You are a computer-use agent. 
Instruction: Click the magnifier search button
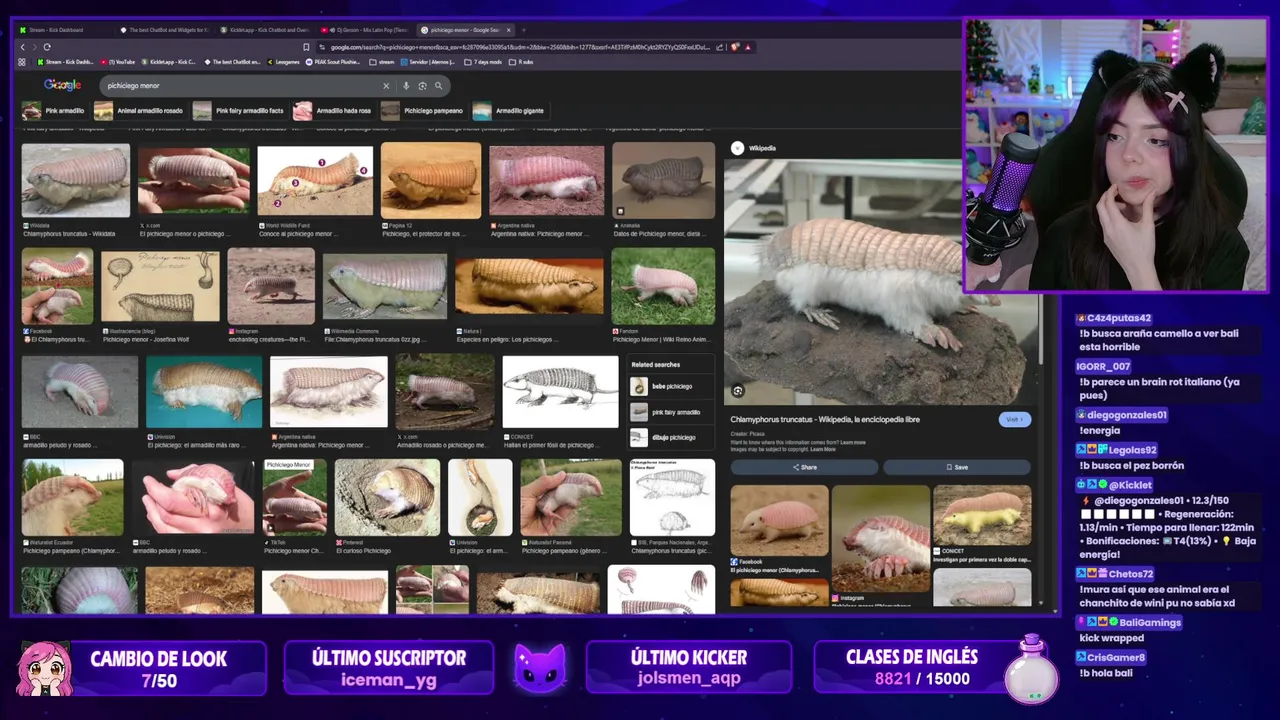pyautogui.click(x=438, y=86)
